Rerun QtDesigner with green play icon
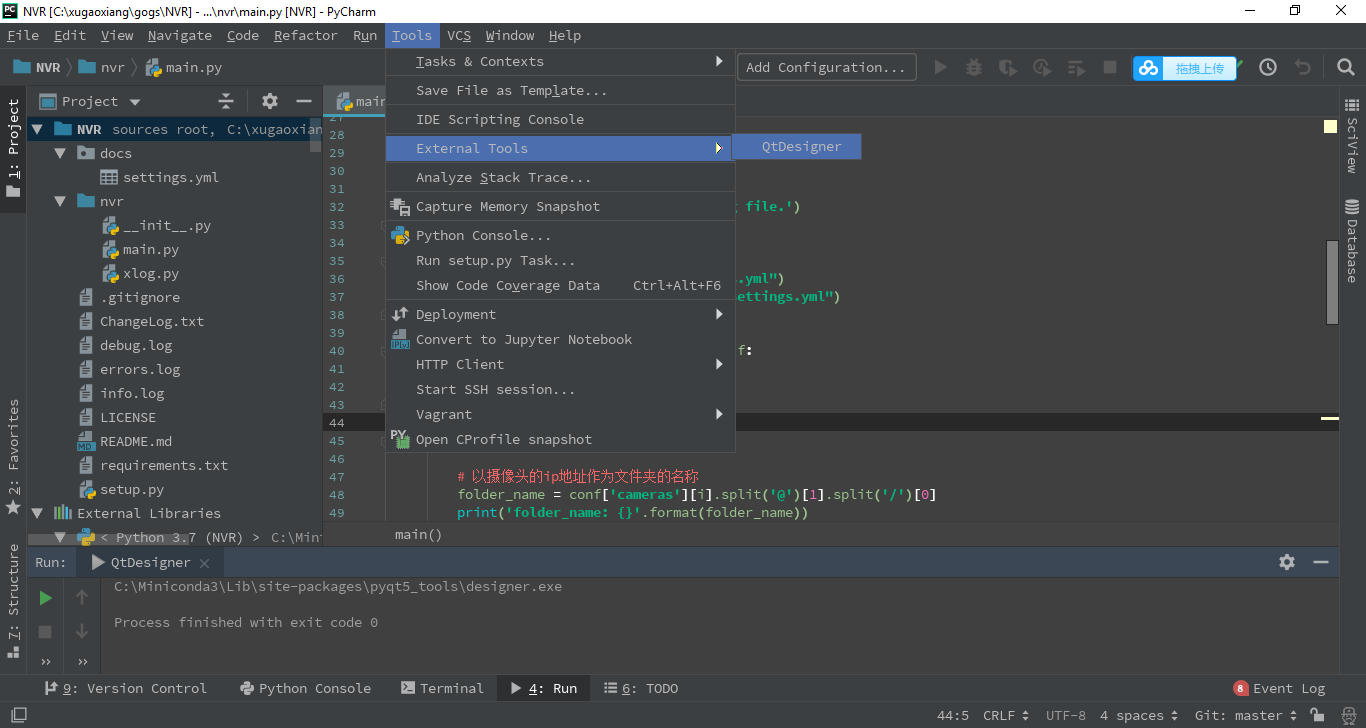The image size is (1366, 728). click(x=45, y=598)
